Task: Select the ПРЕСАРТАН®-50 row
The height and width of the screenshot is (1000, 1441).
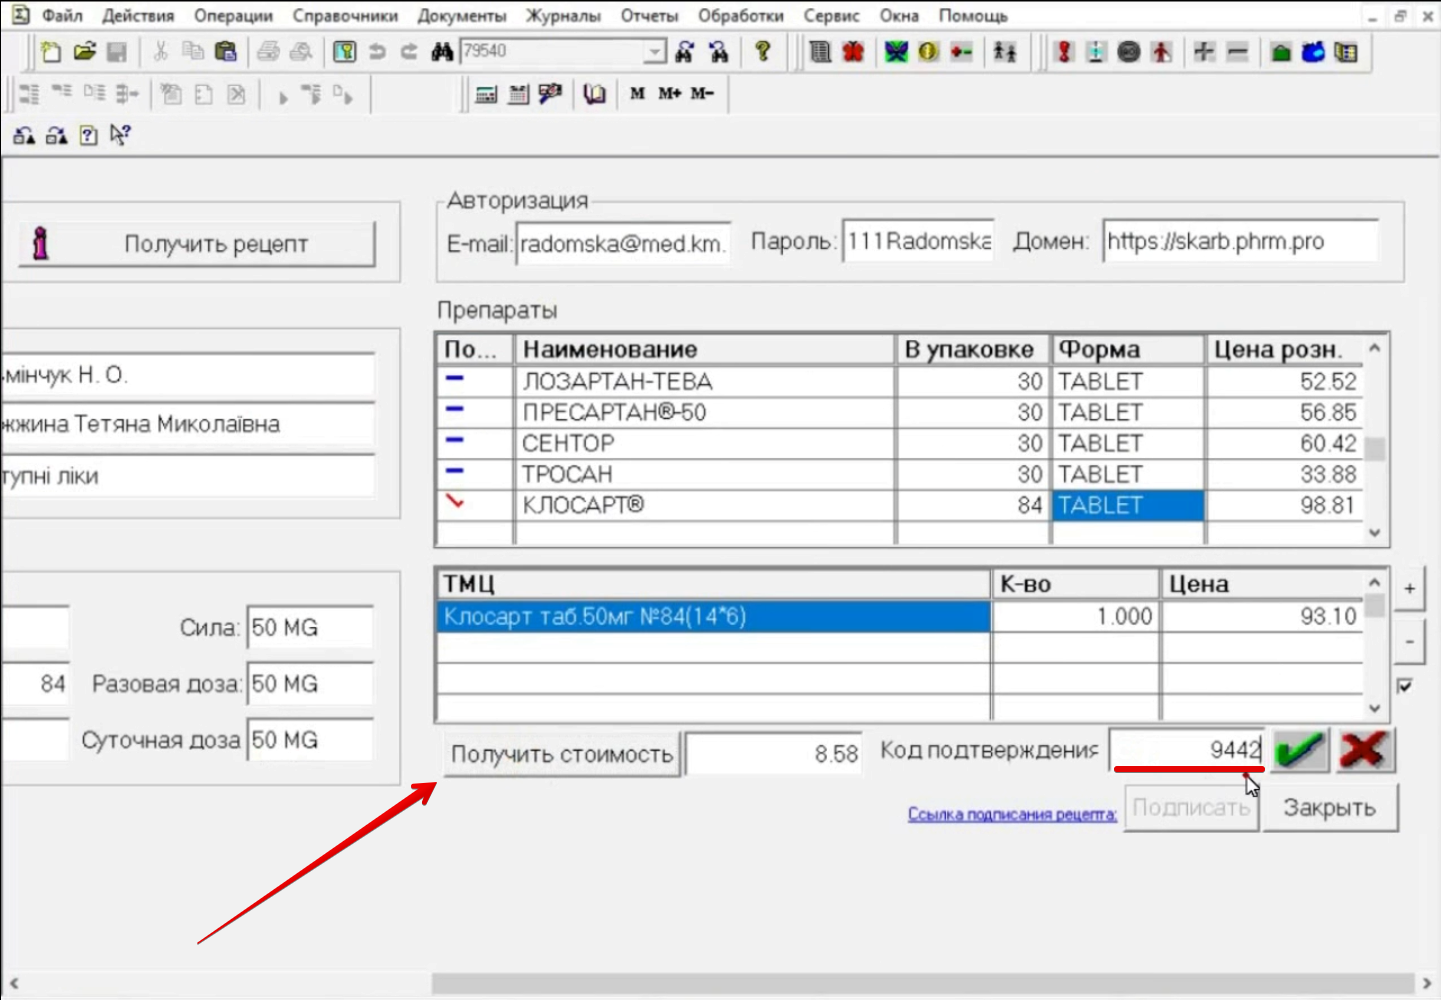Action: [900, 413]
